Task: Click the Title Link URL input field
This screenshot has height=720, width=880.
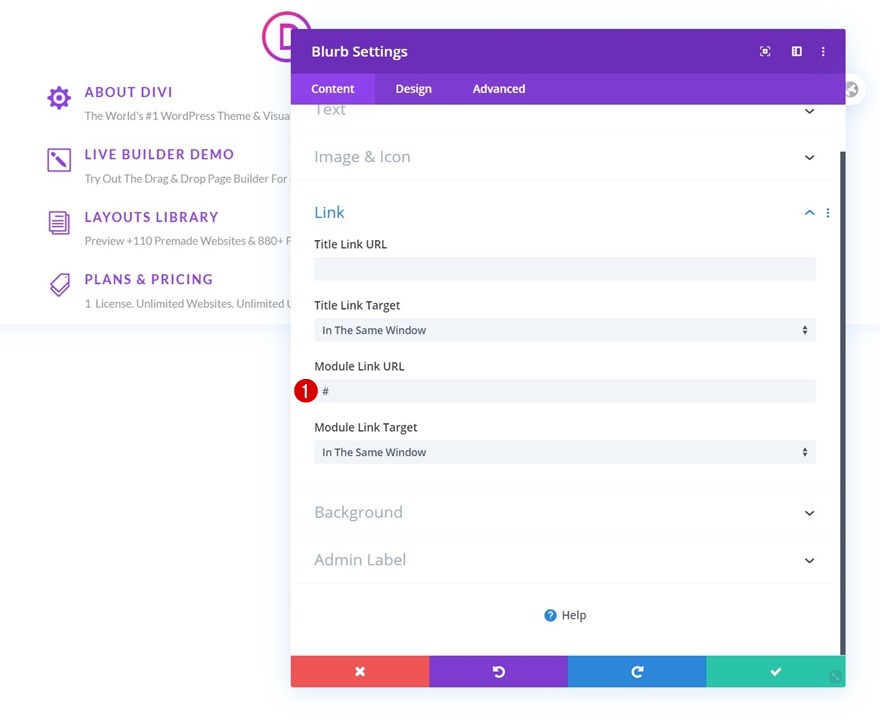Action: [x=565, y=269]
